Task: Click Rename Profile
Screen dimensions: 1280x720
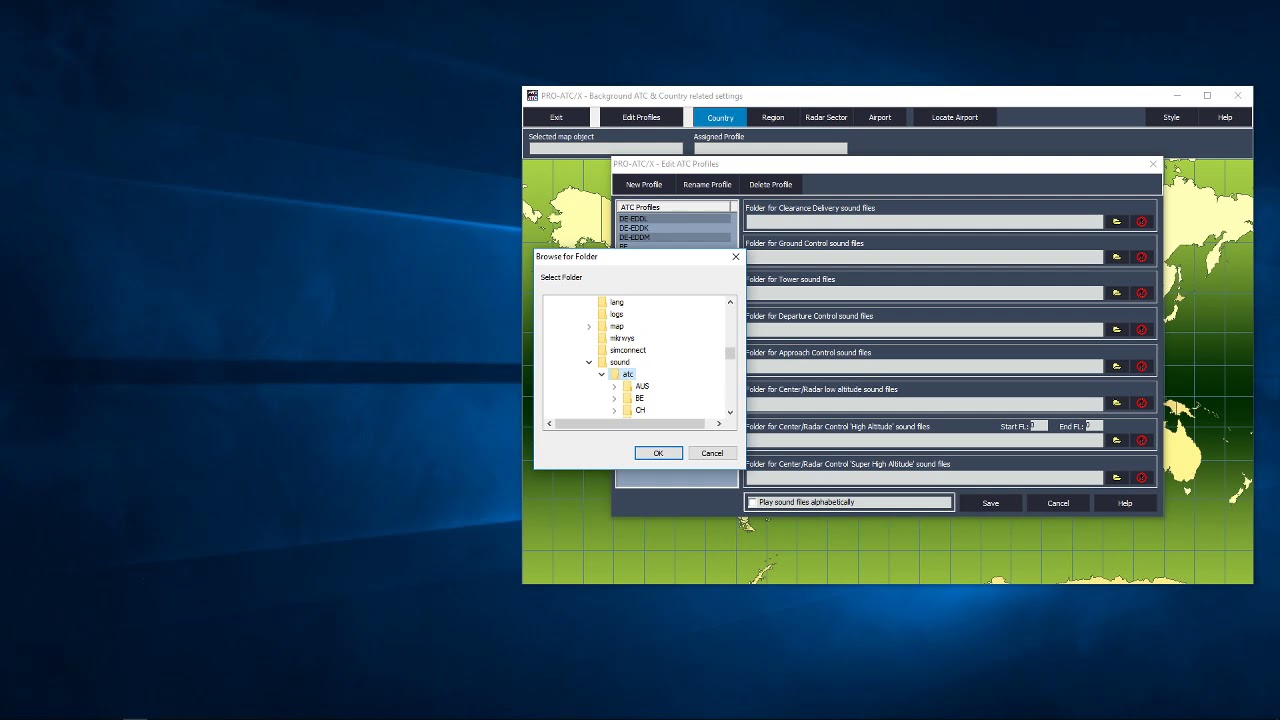Action: (707, 184)
